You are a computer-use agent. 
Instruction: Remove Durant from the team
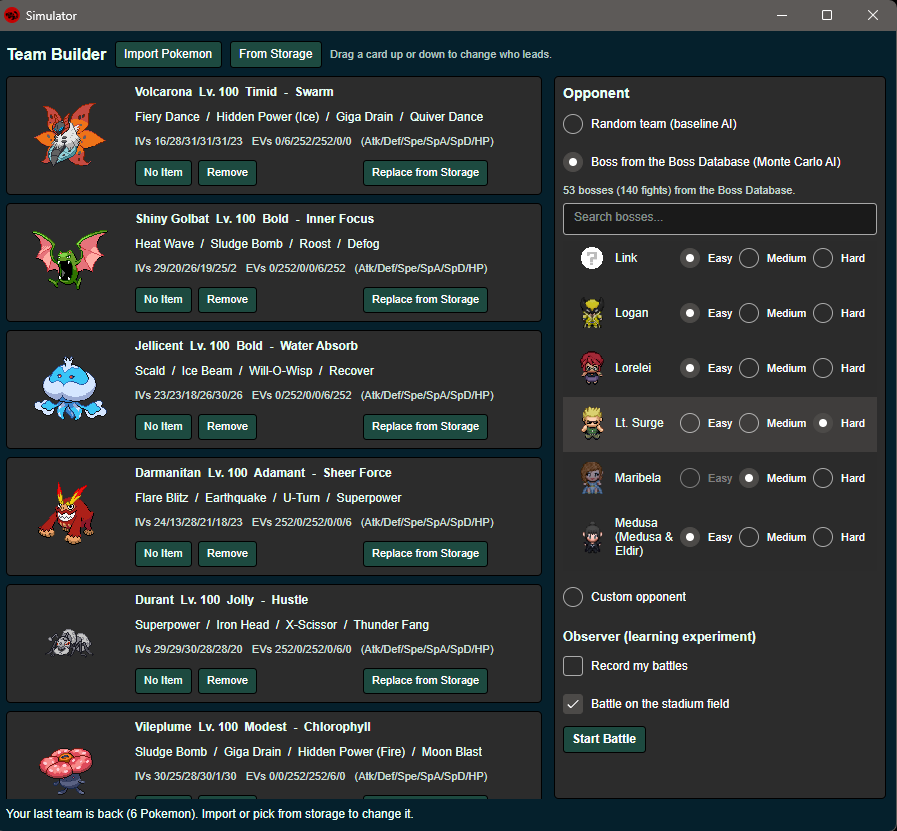[x=227, y=681]
